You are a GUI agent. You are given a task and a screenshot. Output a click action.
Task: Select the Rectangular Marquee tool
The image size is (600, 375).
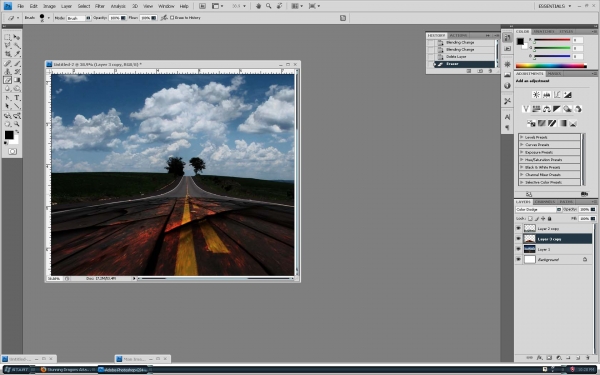point(8,37)
